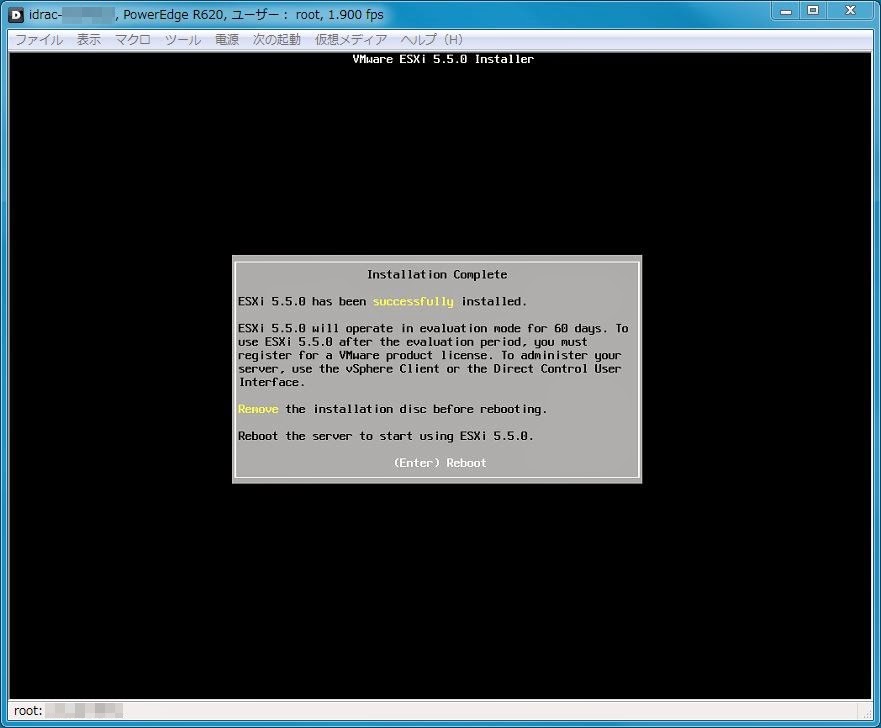This screenshot has width=881, height=728.
Task: Open the 仮想メディア menu
Action: pos(351,39)
